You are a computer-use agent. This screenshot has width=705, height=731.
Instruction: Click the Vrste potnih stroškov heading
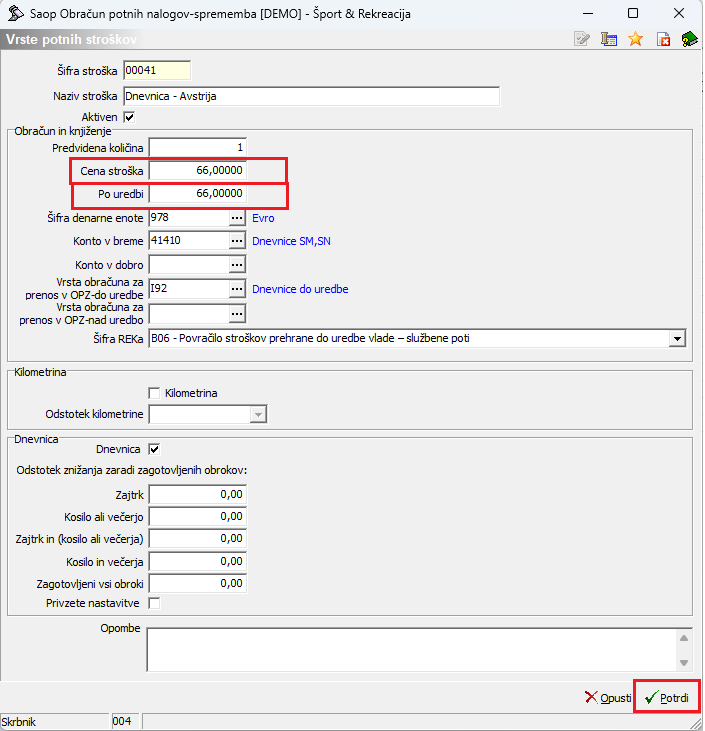(71, 39)
